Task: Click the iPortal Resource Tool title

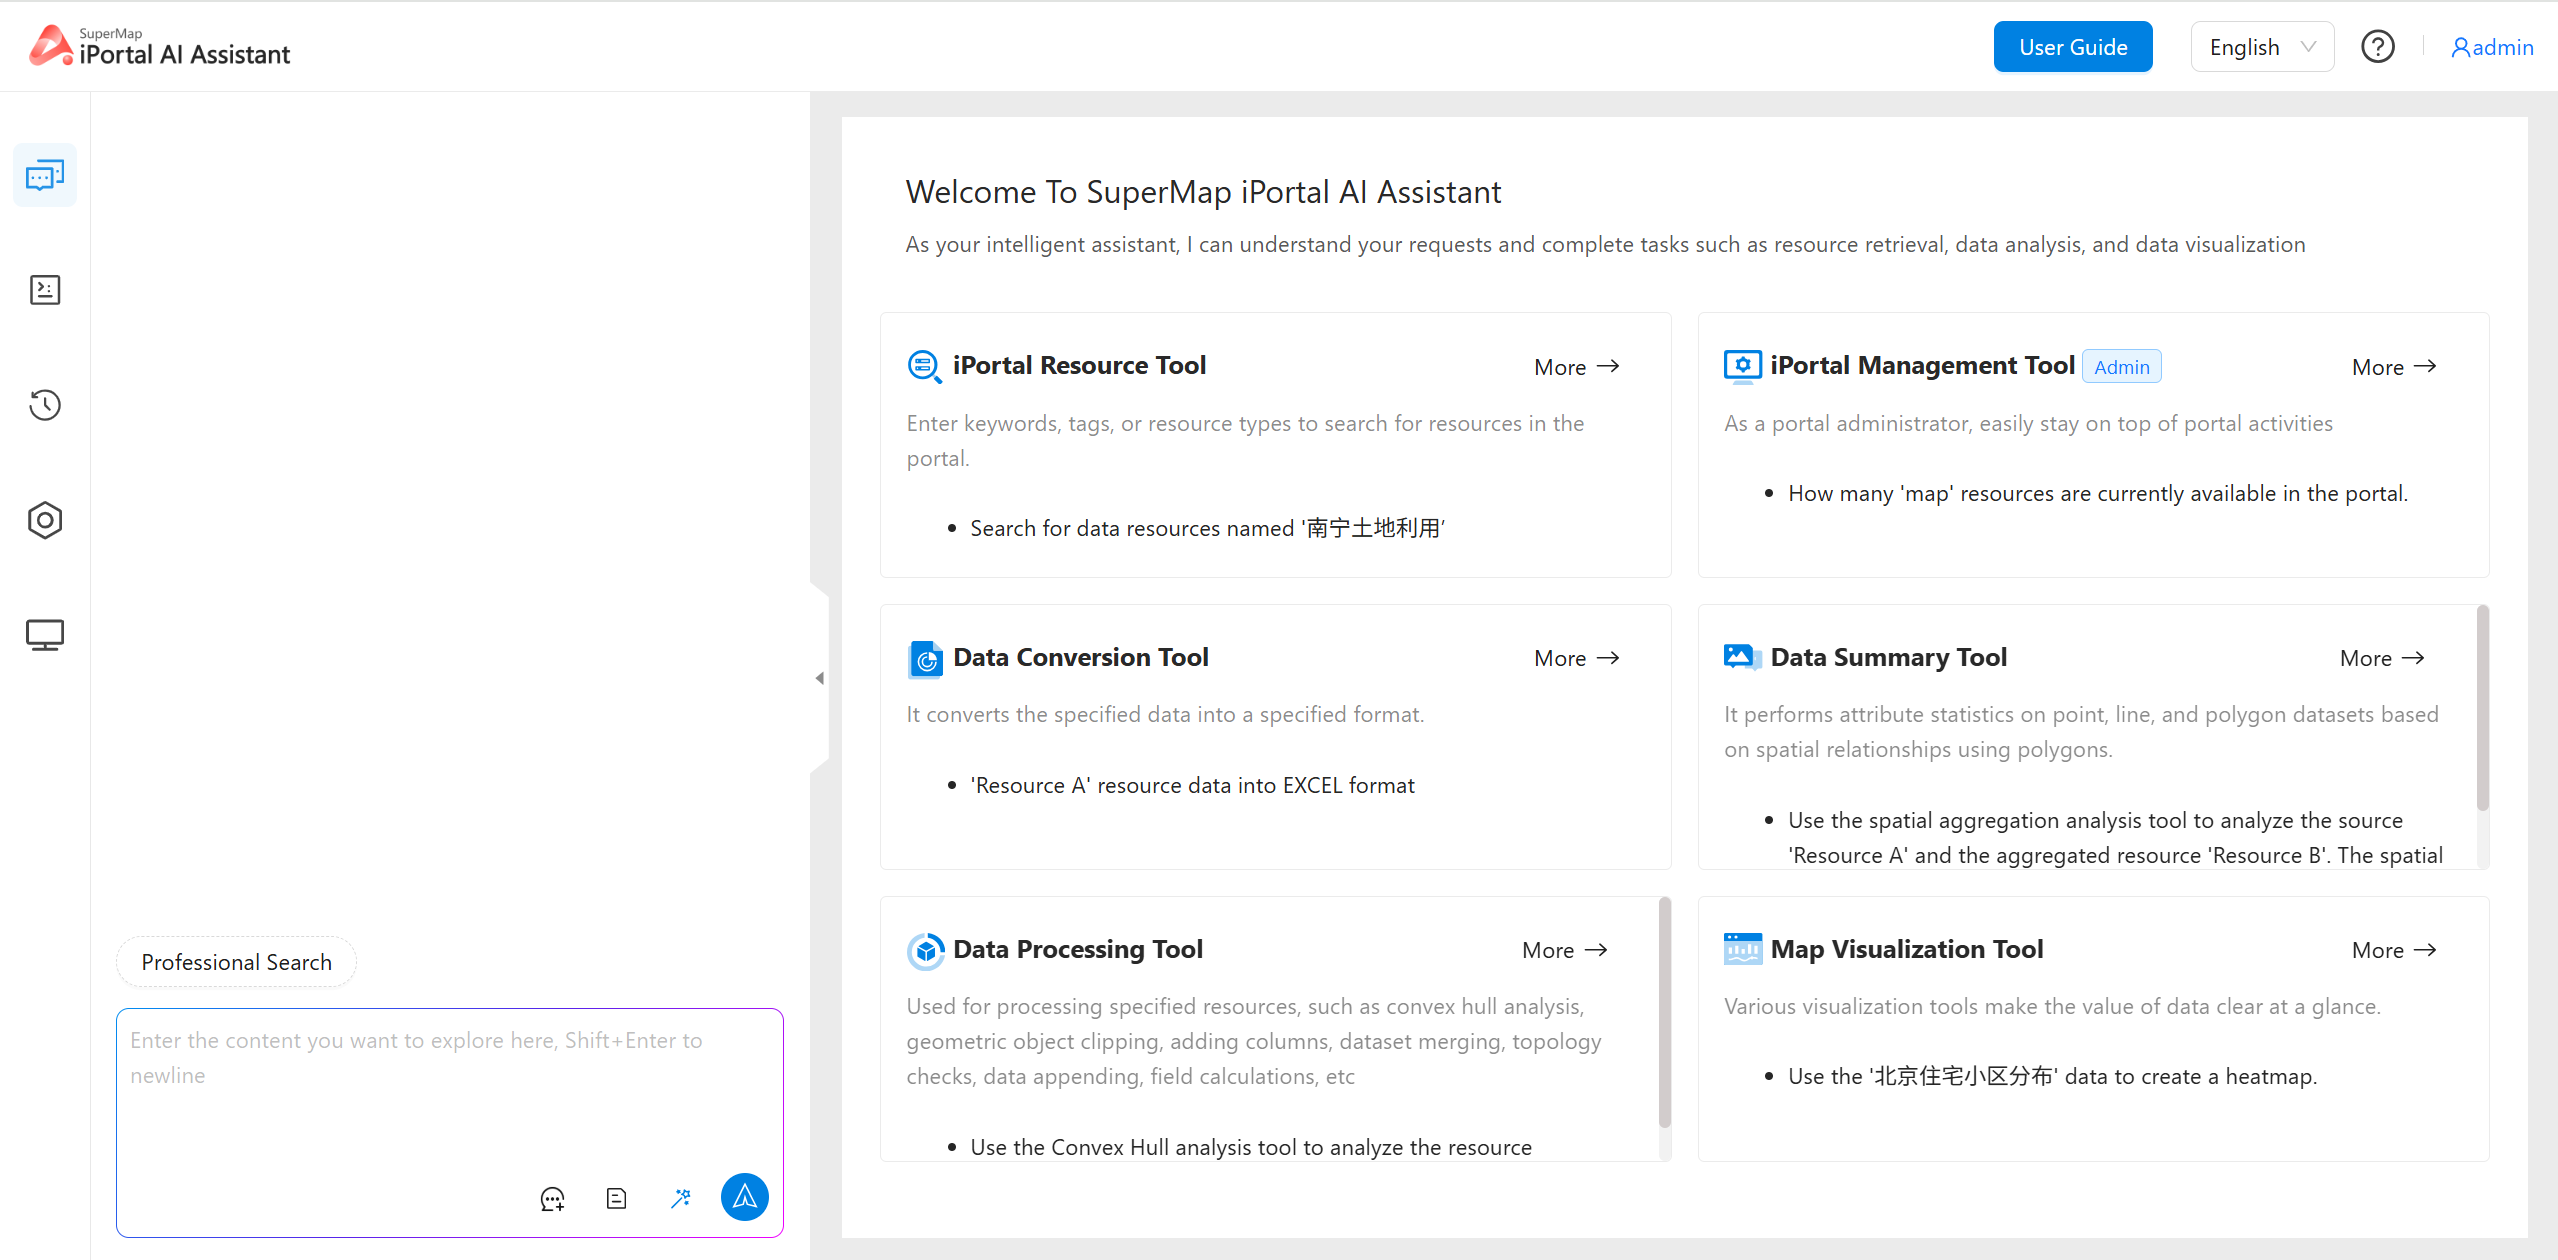Action: pyautogui.click(x=1079, y=366)
